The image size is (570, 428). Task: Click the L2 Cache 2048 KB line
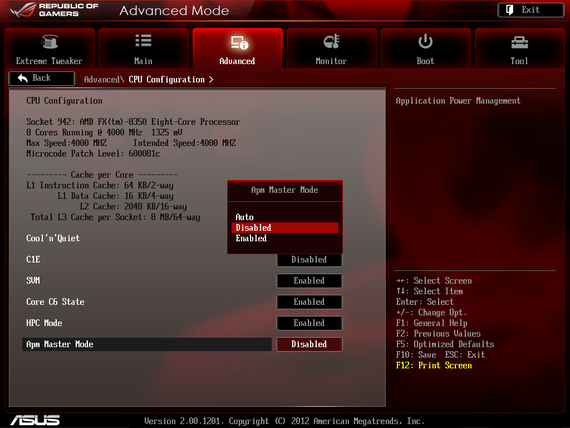(x=133, y=206)
